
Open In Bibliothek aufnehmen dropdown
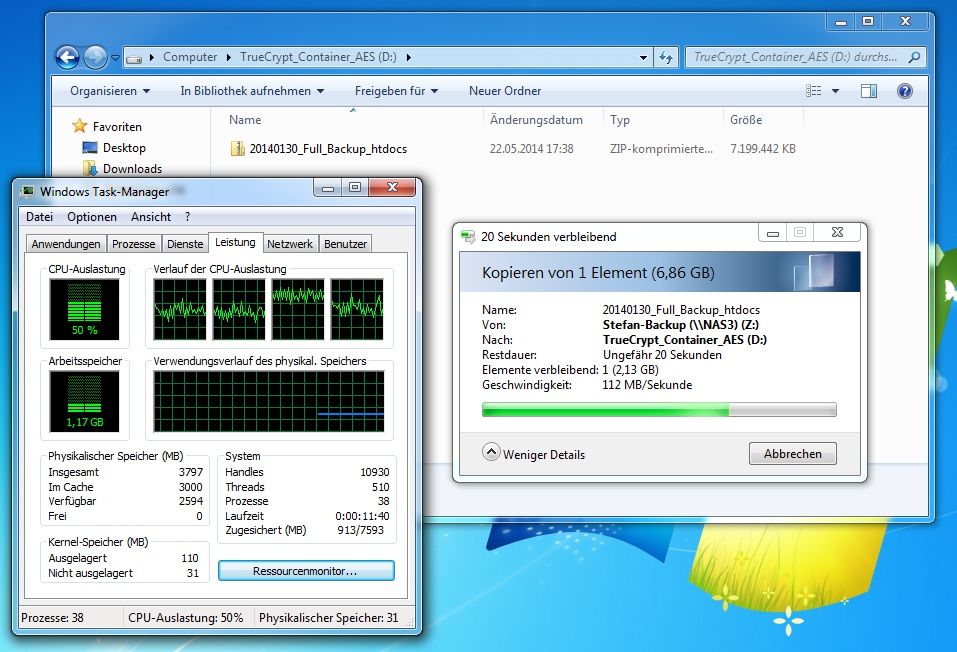252,91
